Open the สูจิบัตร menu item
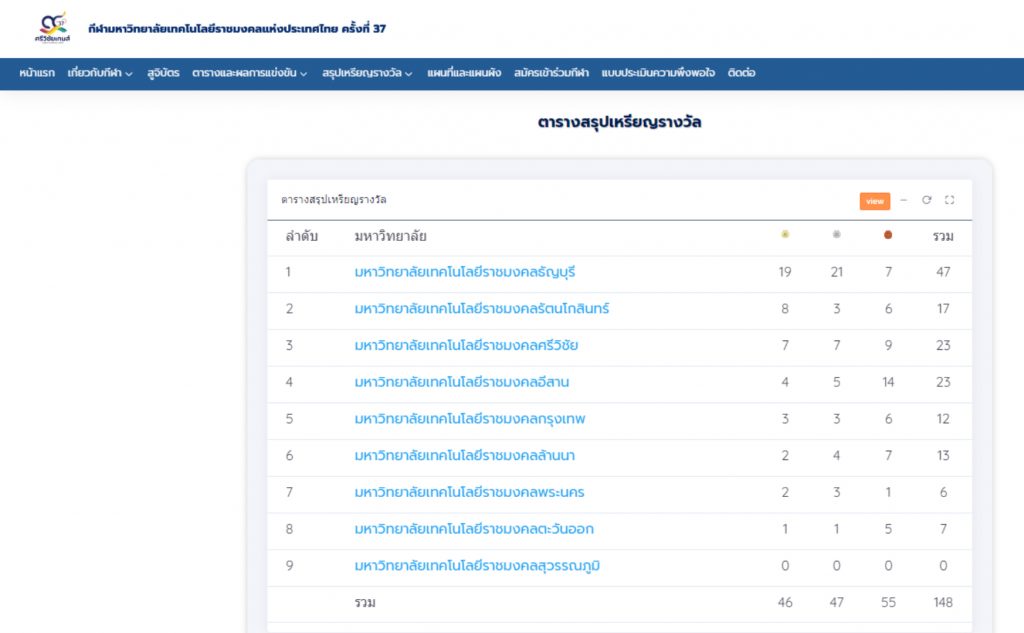Viewport: 1024px width, 633px height. tap(163, 73)
